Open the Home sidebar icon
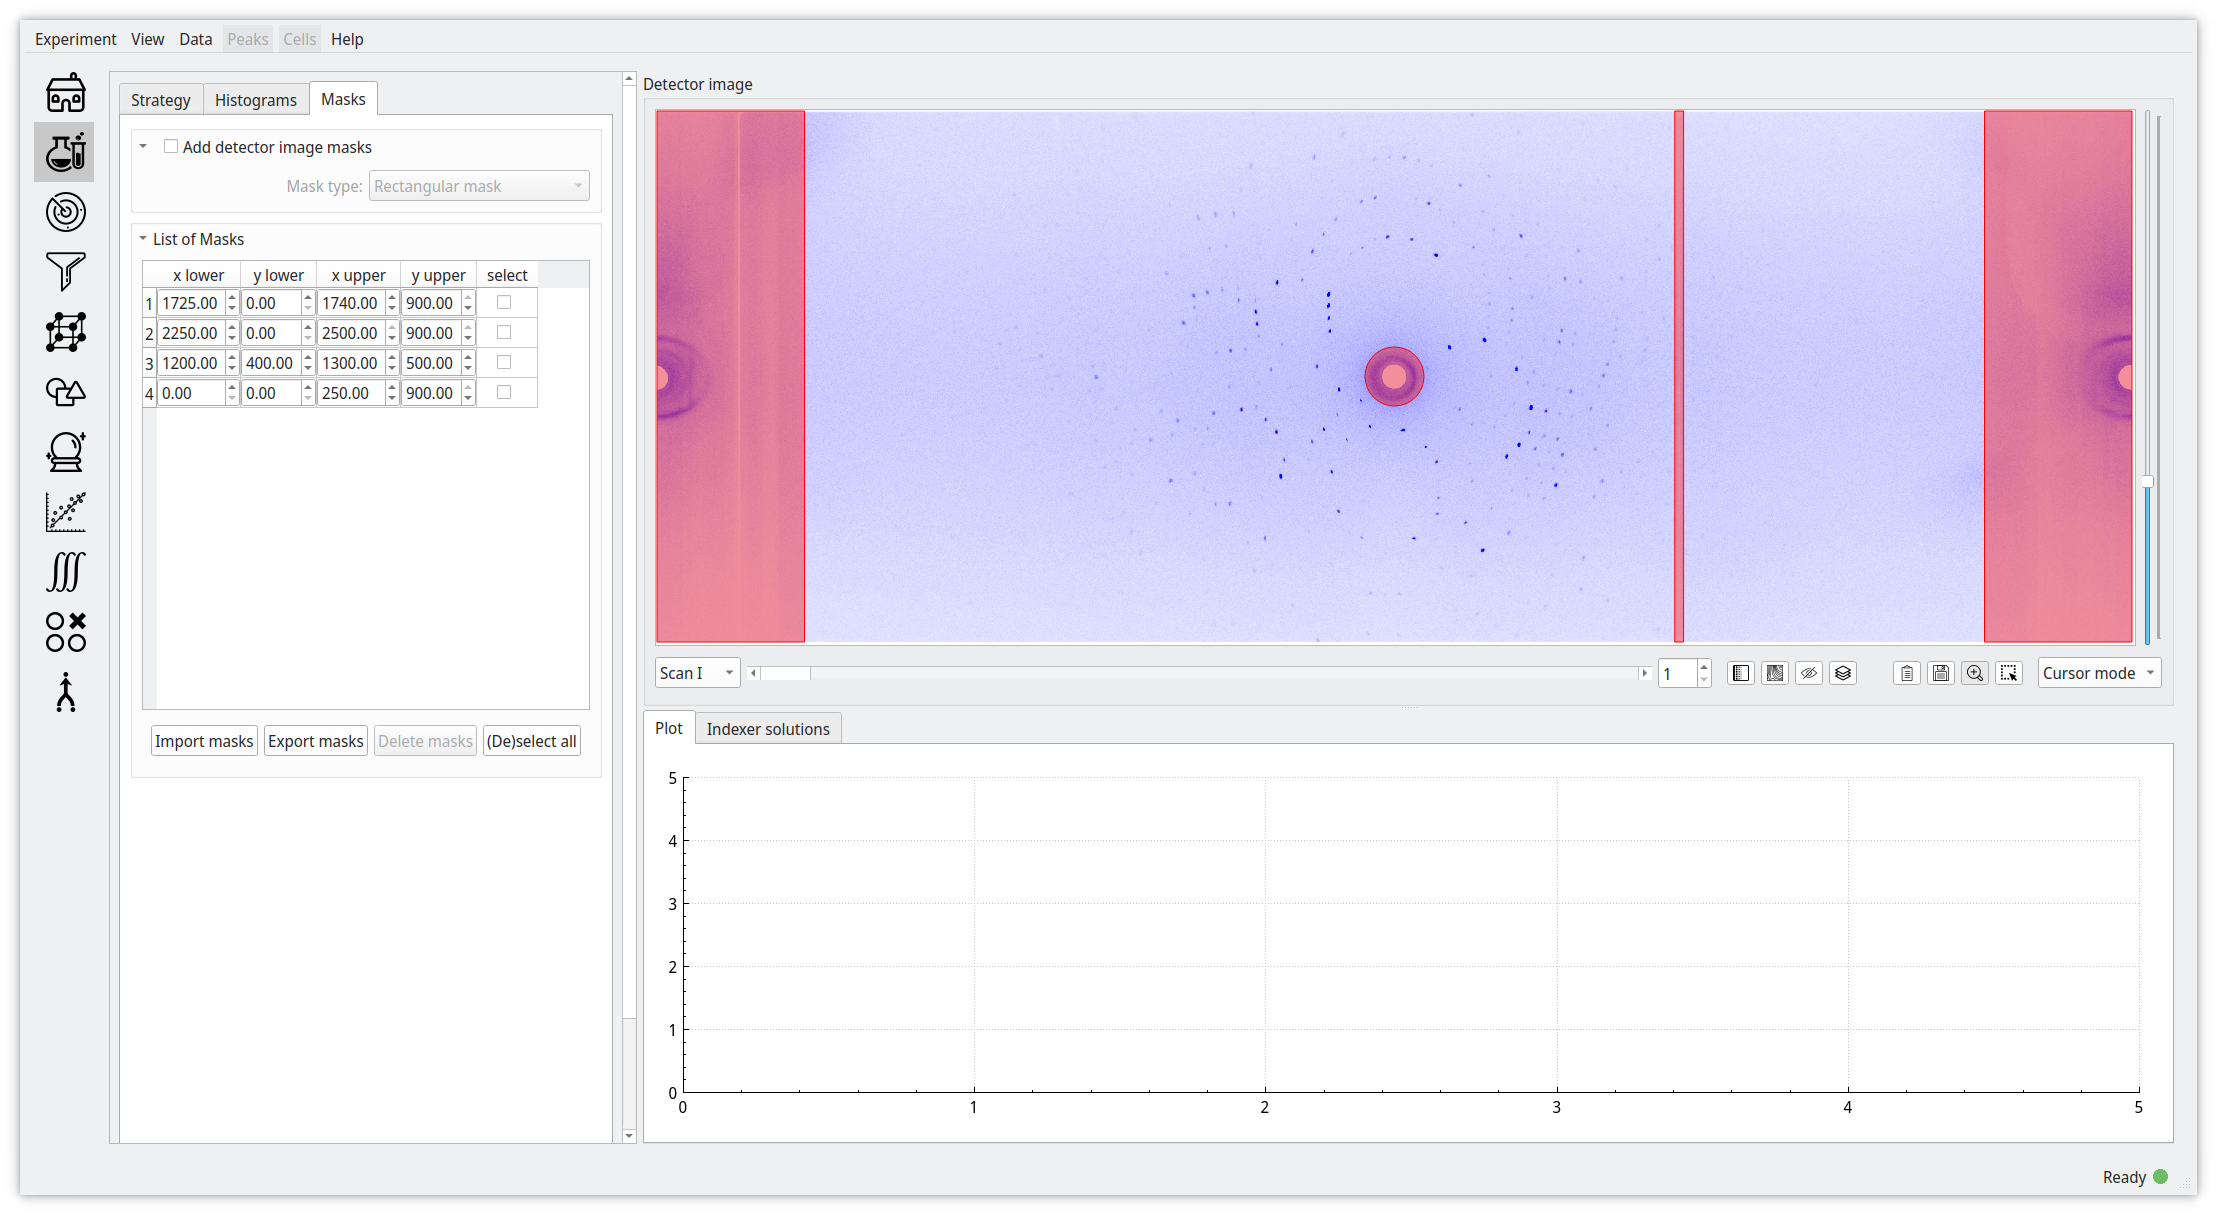2217x1215 pixels. (x=66, y=93)
